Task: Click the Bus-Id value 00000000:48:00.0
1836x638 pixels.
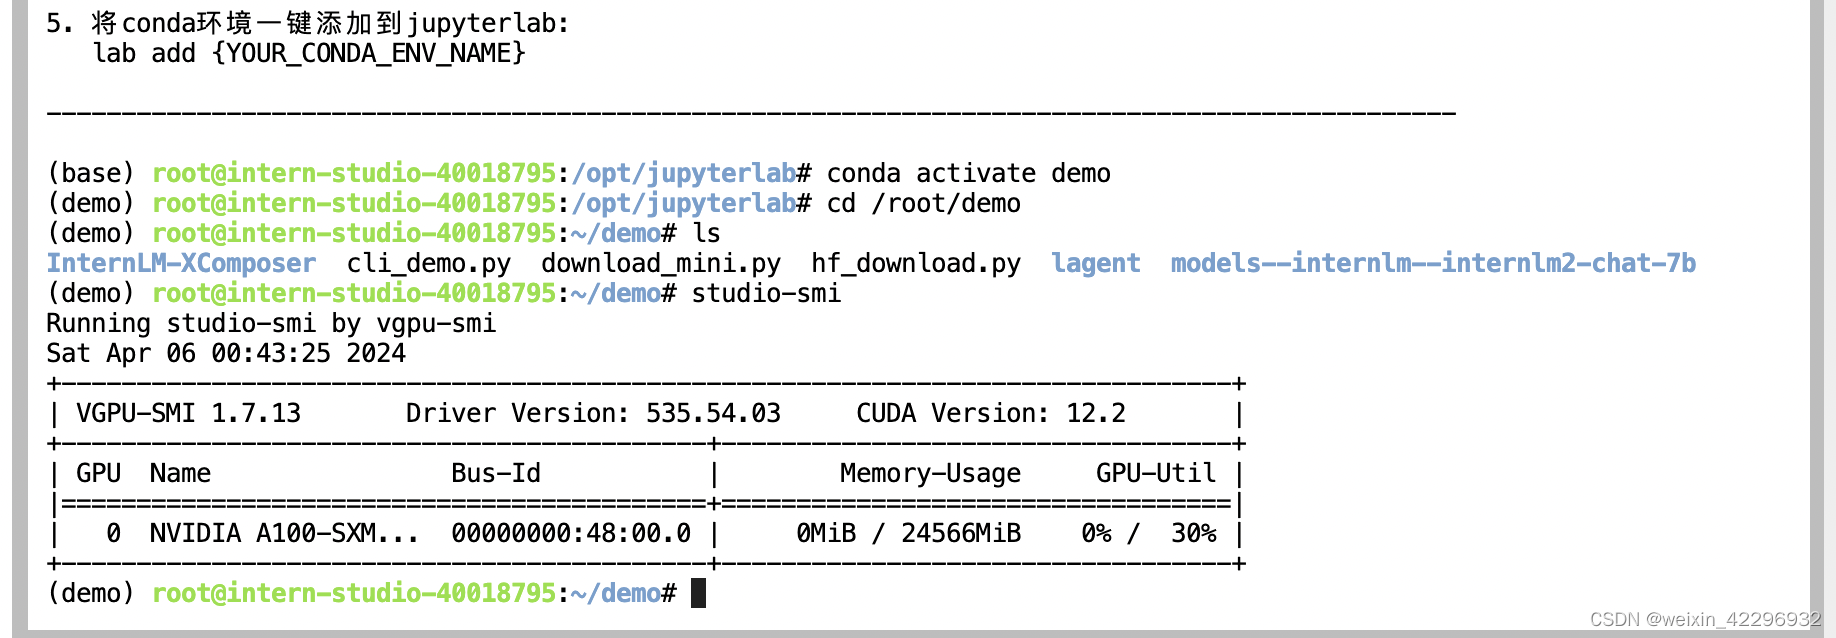Action: coord(571,533)
